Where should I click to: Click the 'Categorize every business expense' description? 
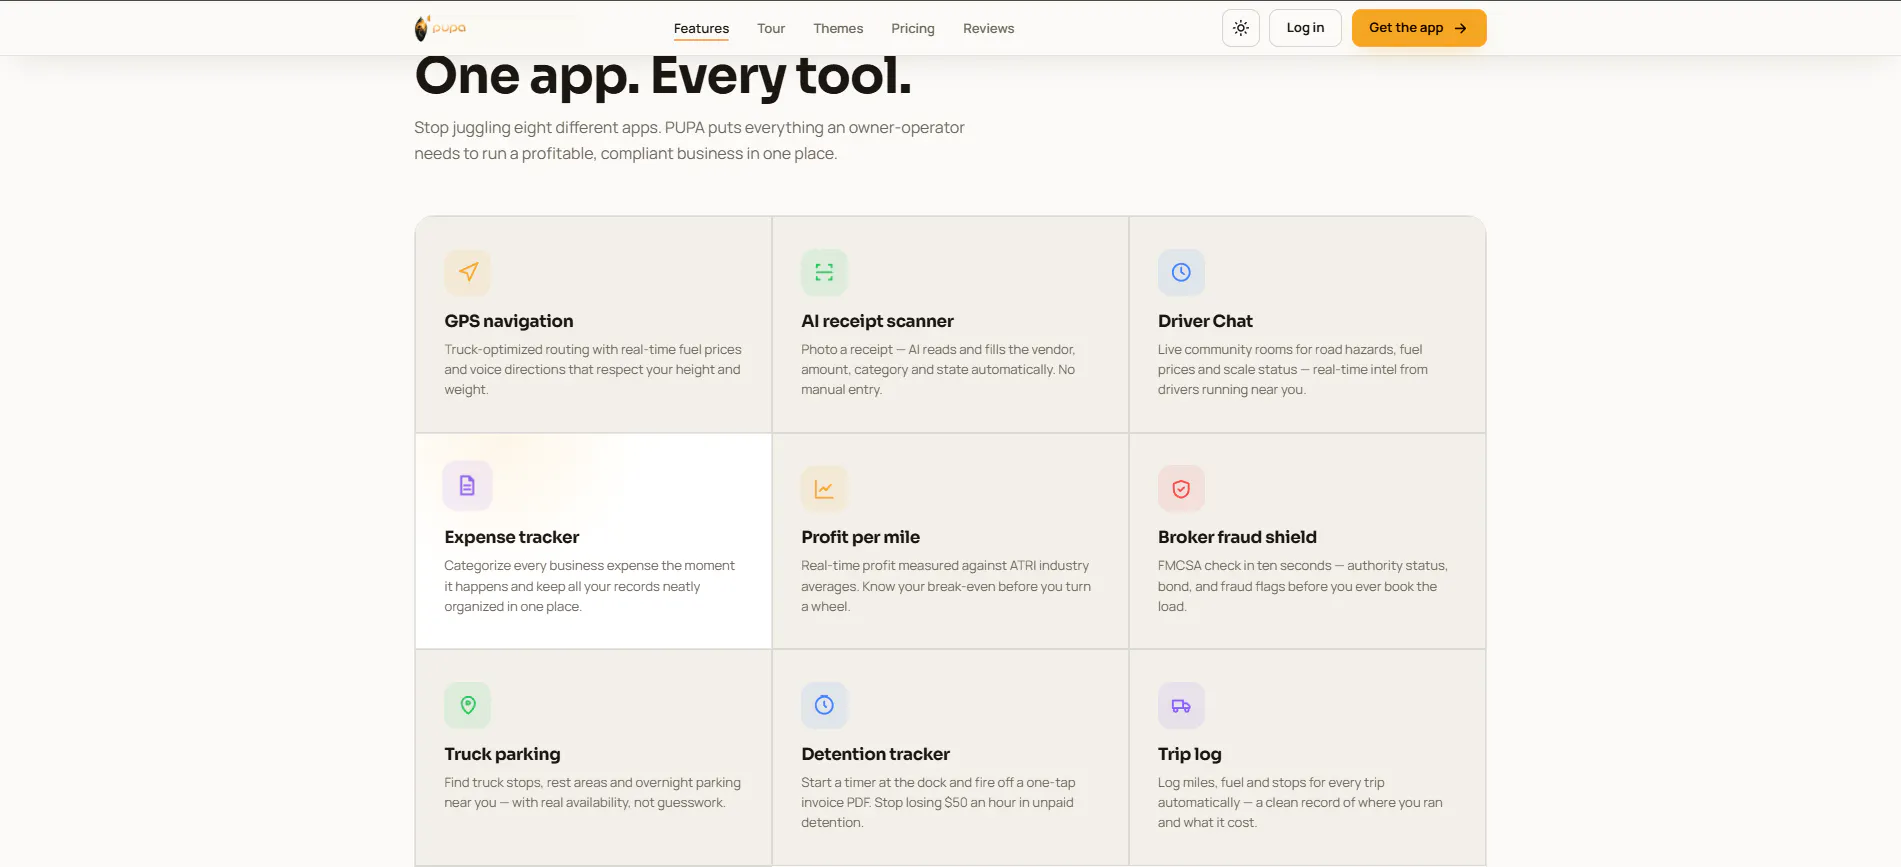point(590,586)
